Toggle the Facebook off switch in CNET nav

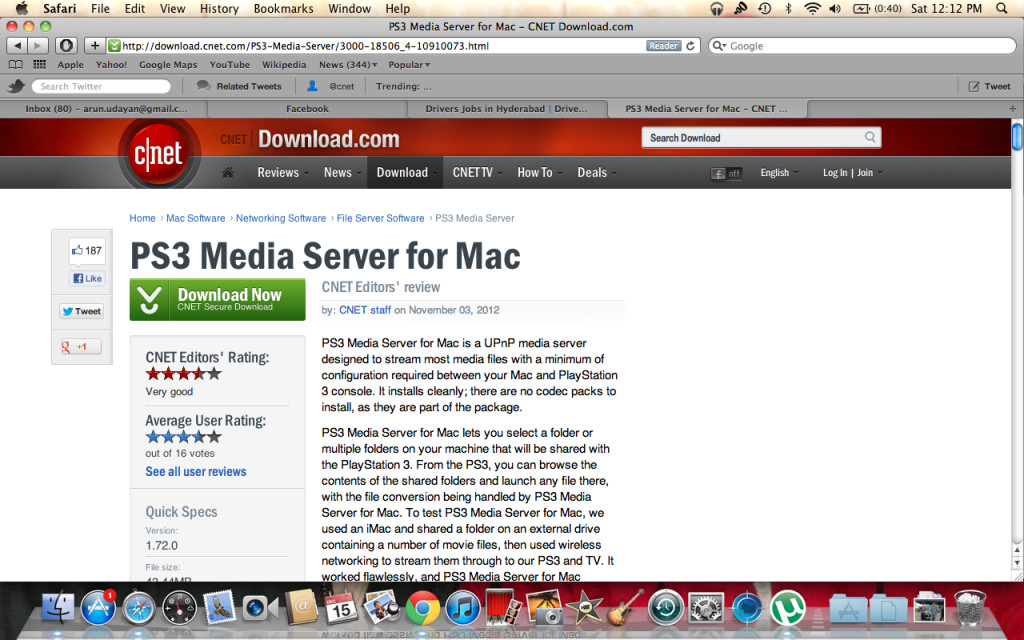tap(726, 173)
